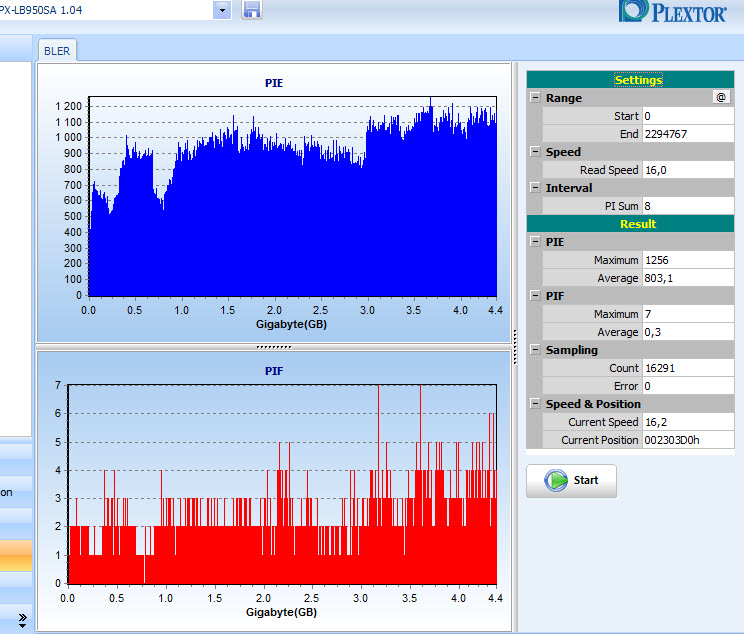Click the Plextor logo
The height and width of the screenshot is (634, 744).
pyautogui.click(x=672, y=11)
